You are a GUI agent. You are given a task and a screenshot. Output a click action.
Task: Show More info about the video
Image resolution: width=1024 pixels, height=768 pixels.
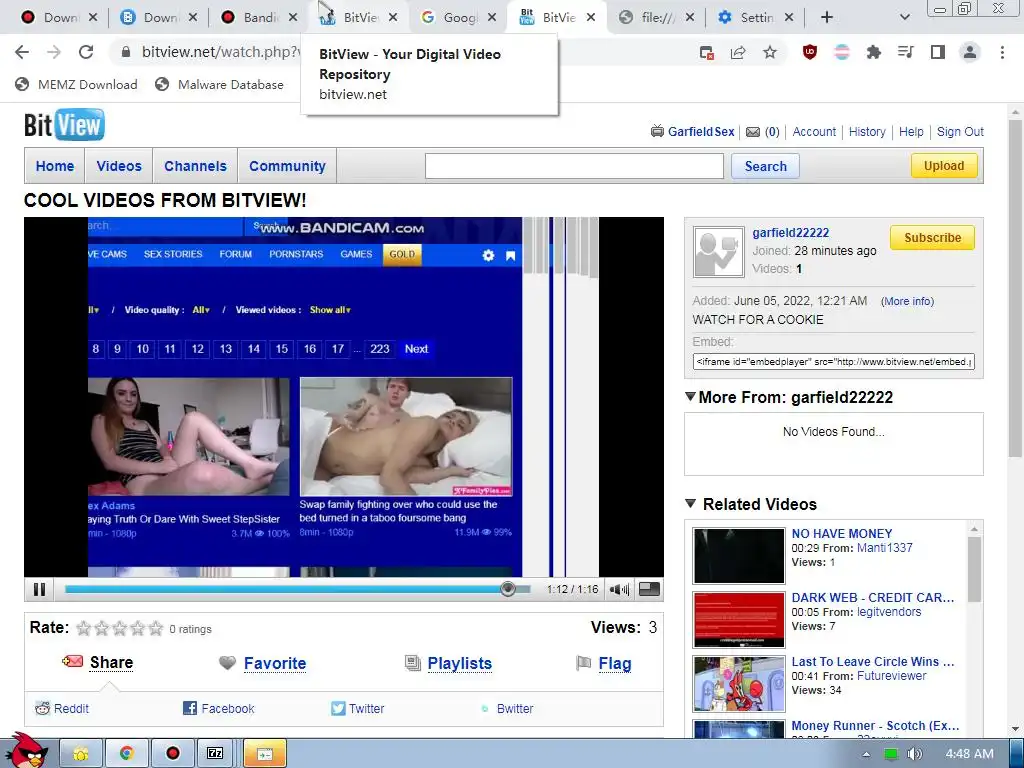[907, 301]
